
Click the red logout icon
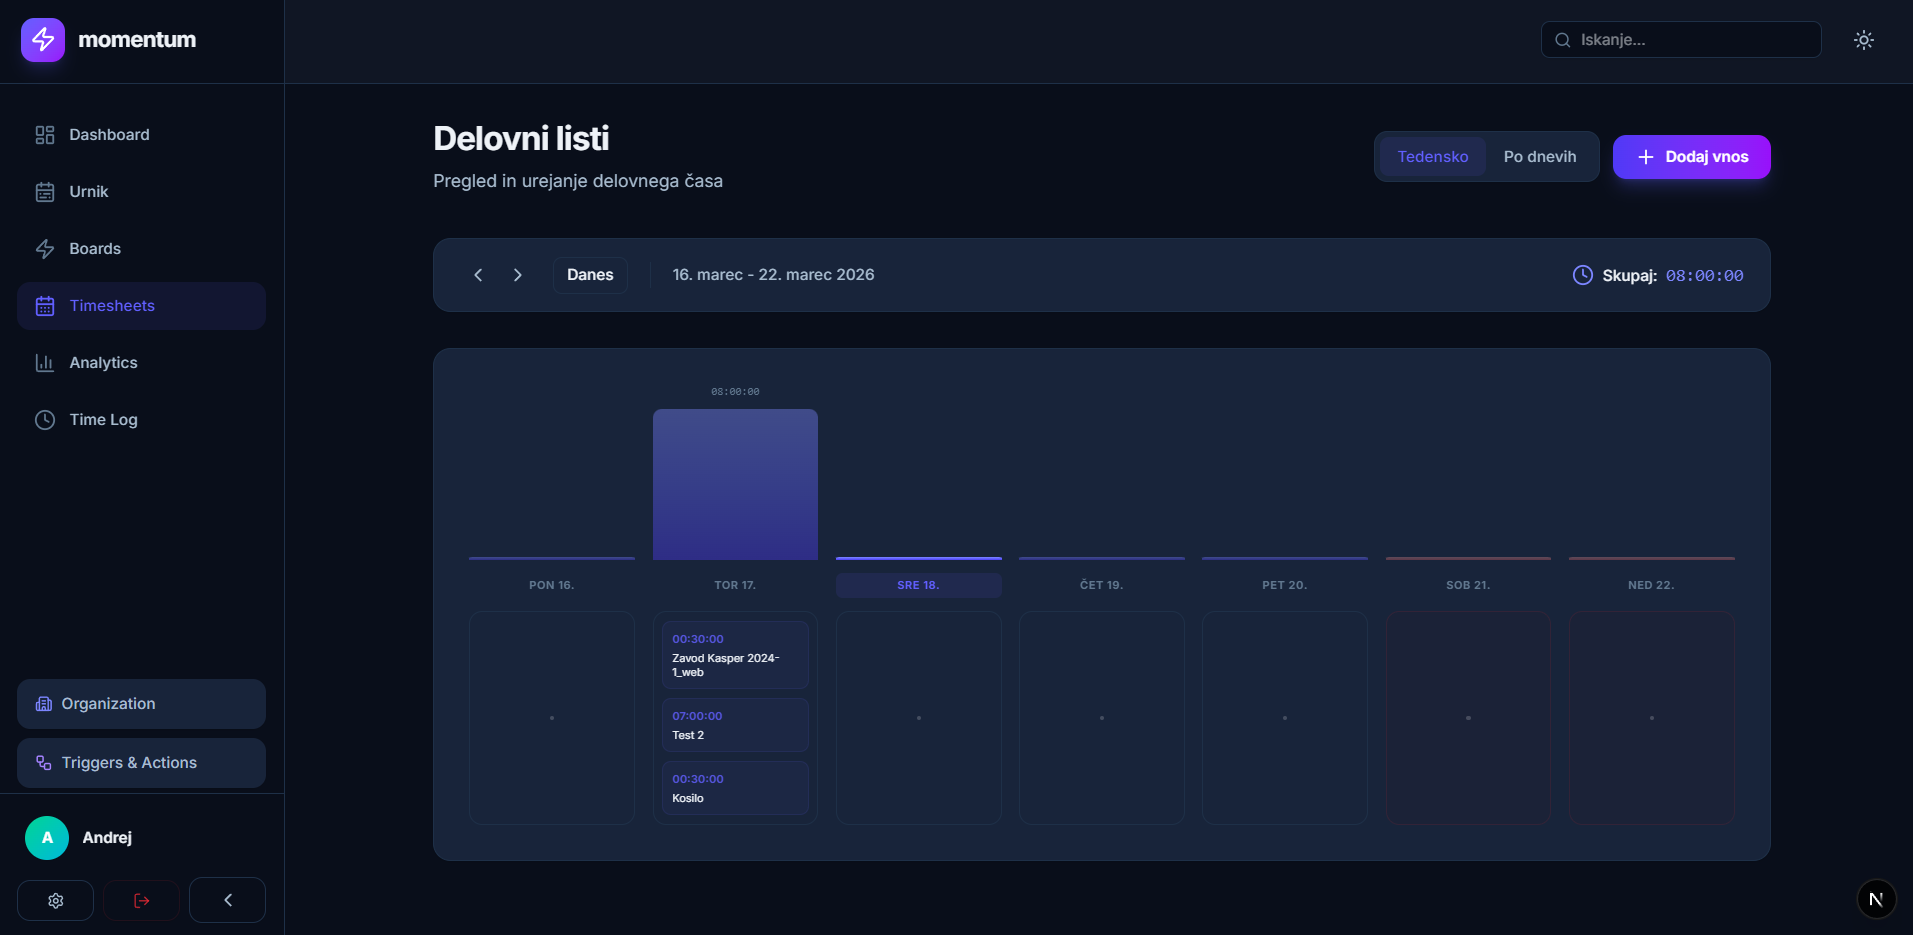coord(142,900)
